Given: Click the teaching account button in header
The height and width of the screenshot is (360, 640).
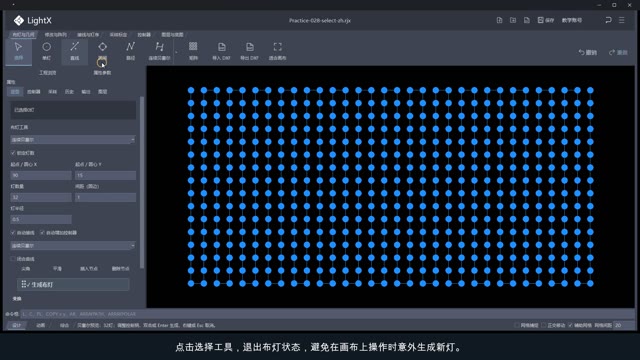Looking at the screenshot, I should point(572,20).
